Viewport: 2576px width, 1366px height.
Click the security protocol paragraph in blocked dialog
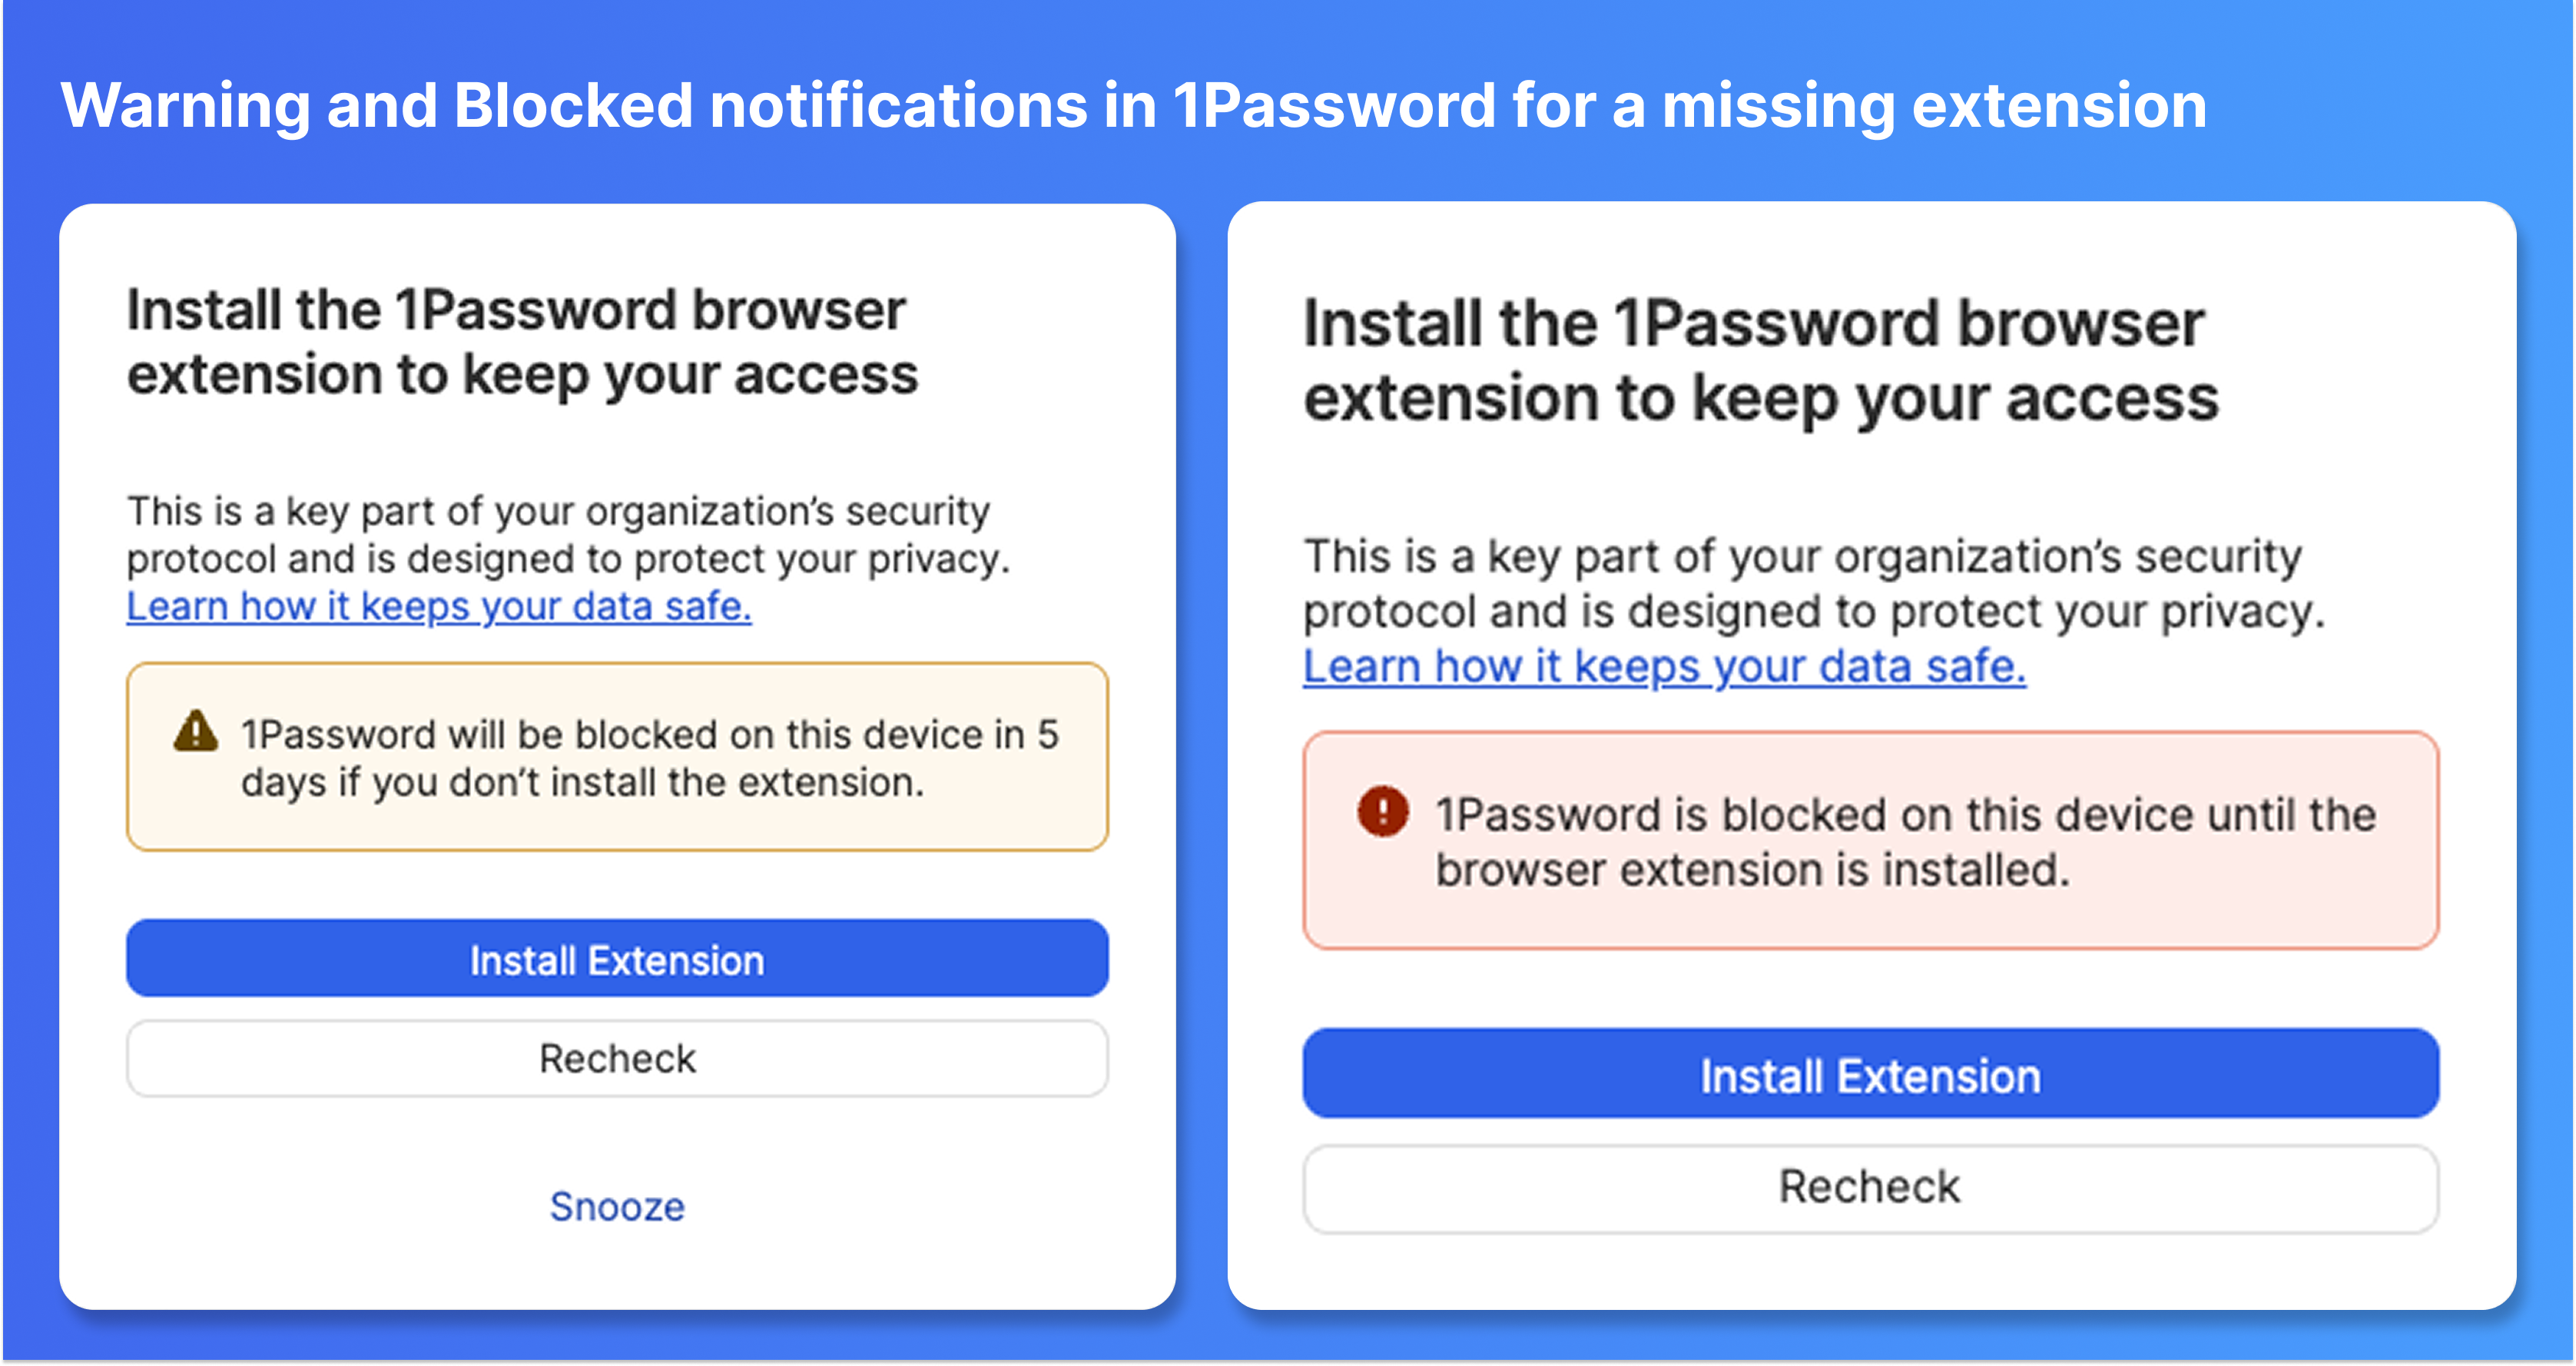[x=1812, y=583]
